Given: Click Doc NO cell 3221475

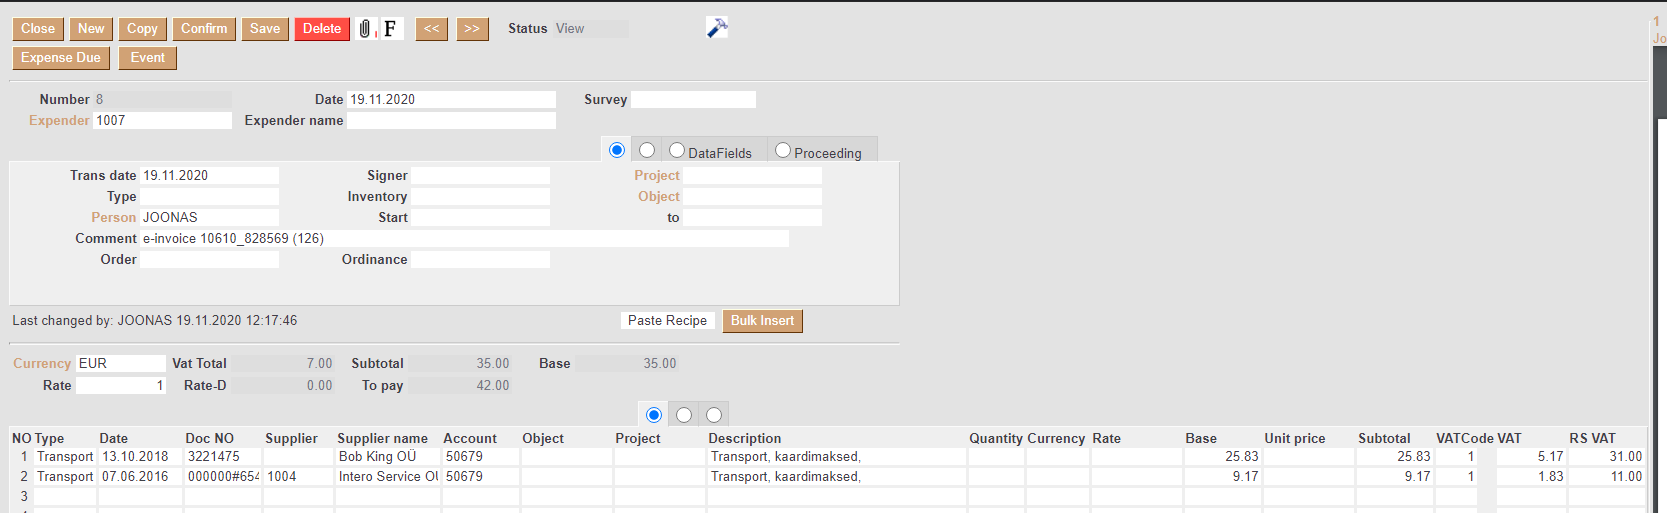Looking at the screenshot, I should (222, 456).
